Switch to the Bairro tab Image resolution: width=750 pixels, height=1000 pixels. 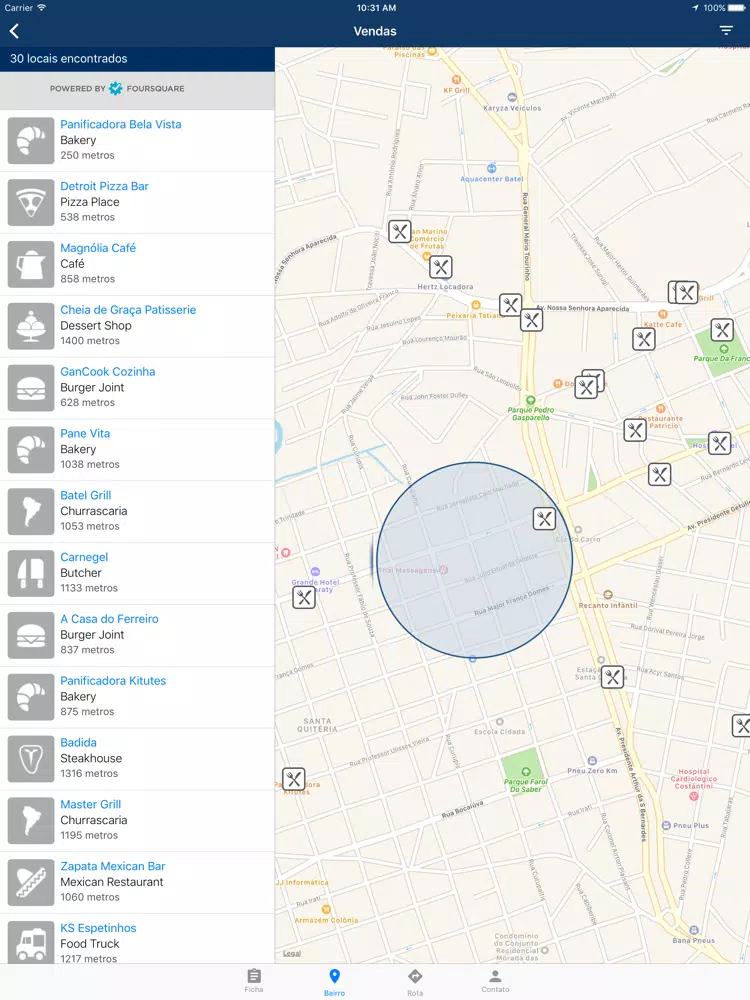pyautogui.click(x=334, y=982)
